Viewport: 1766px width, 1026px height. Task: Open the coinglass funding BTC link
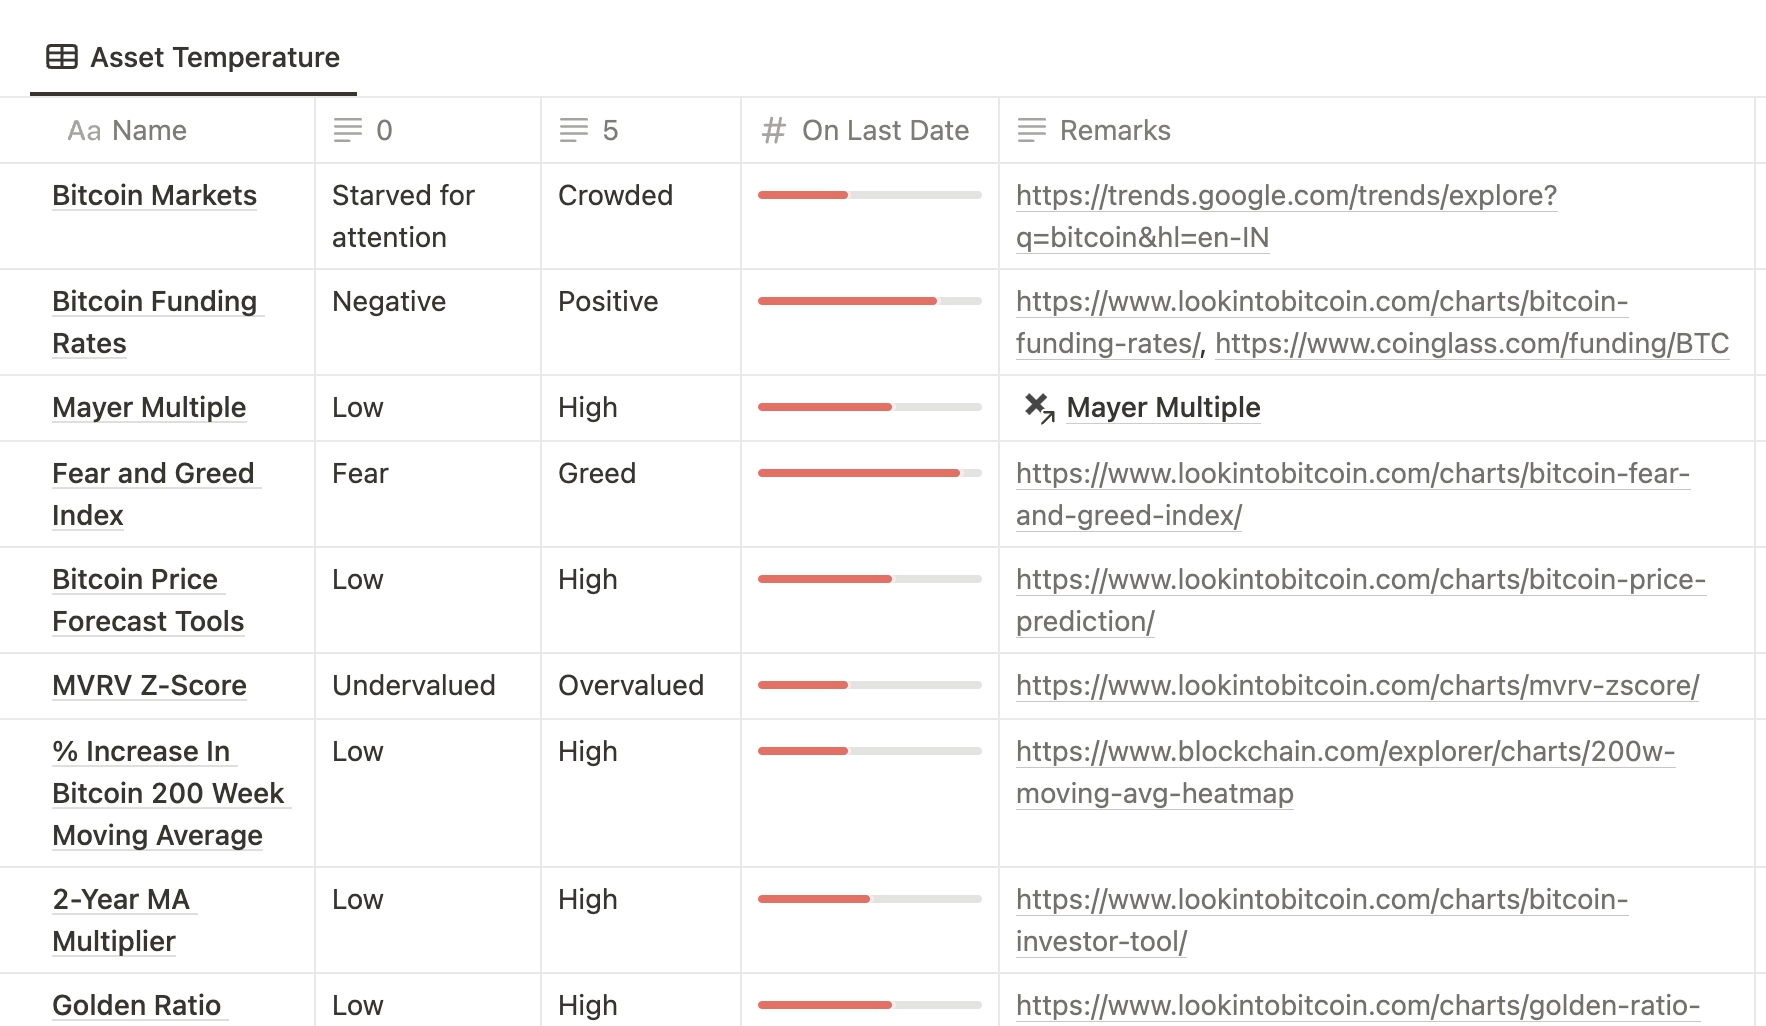(1471, 343)
